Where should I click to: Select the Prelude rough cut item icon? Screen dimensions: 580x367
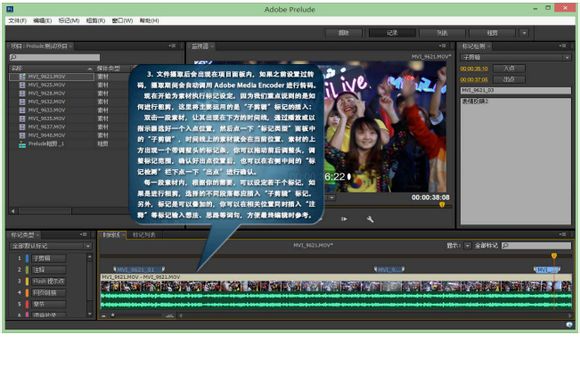[22, 144]
